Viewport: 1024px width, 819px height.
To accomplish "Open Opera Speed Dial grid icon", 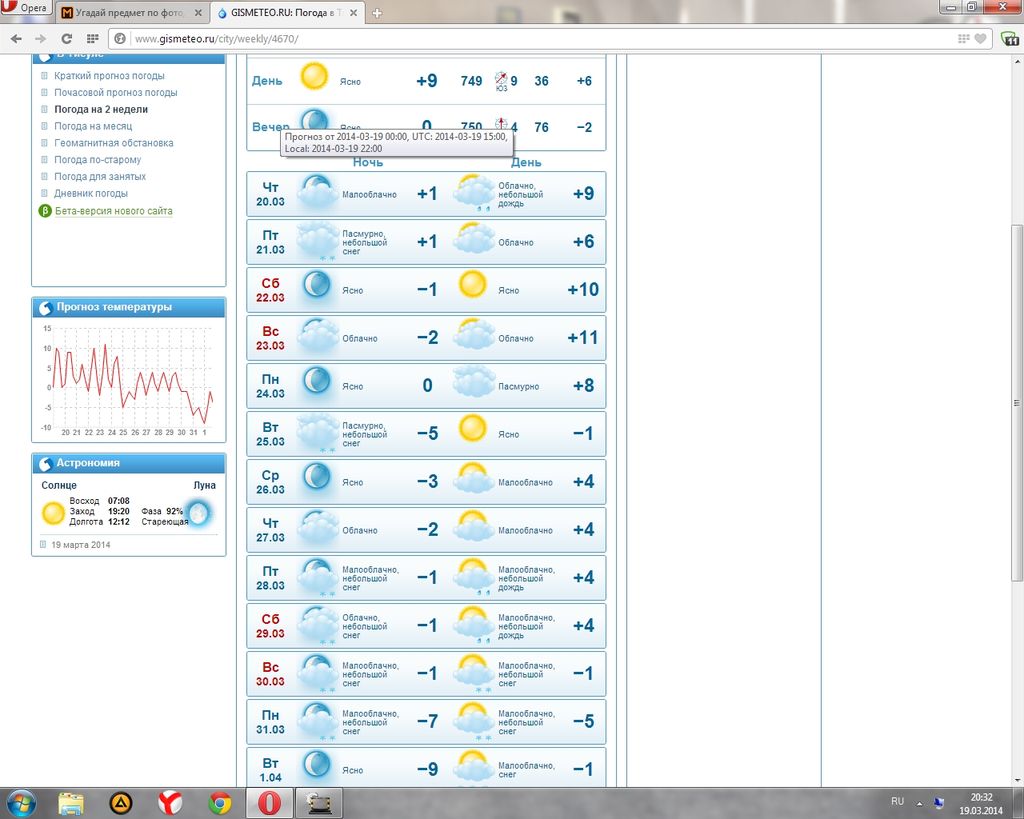I will tap(92, 38).
